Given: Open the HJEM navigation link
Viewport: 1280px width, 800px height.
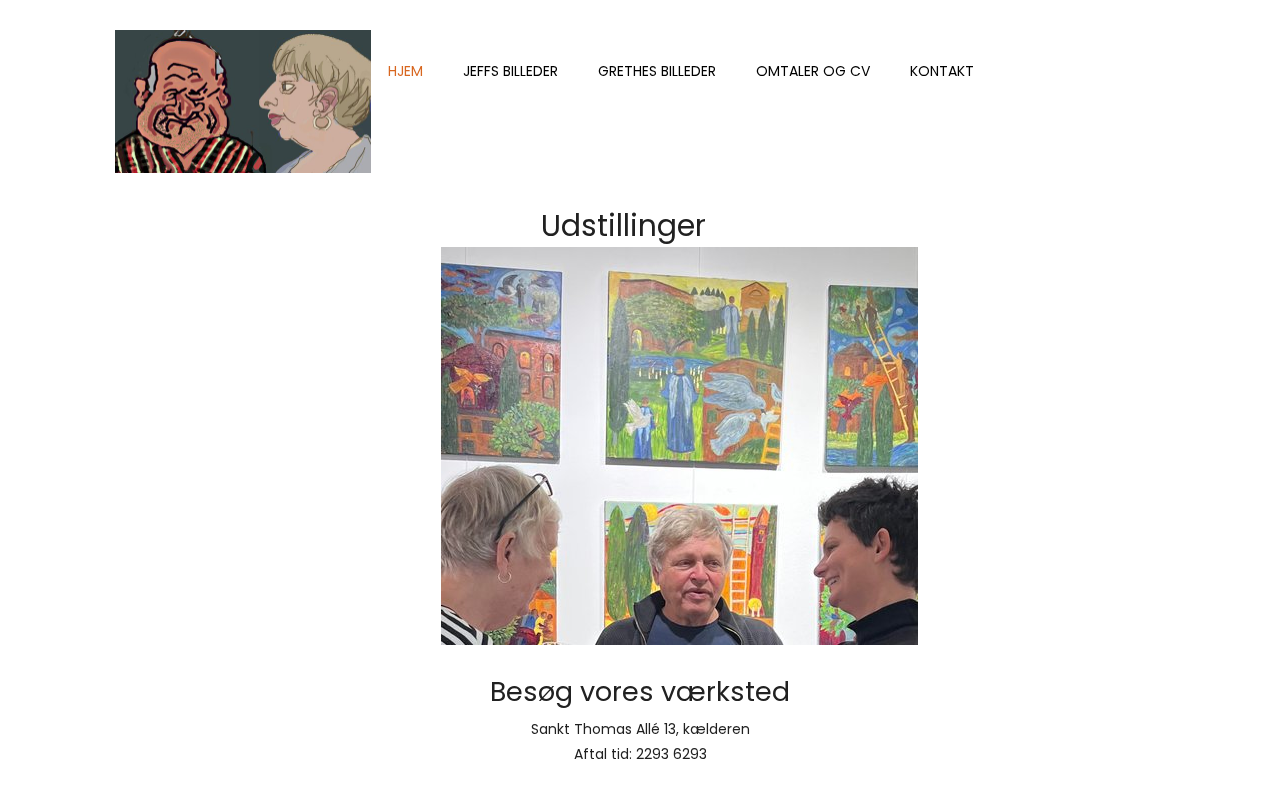Looking at the screenshot, I should pos(405,71).
